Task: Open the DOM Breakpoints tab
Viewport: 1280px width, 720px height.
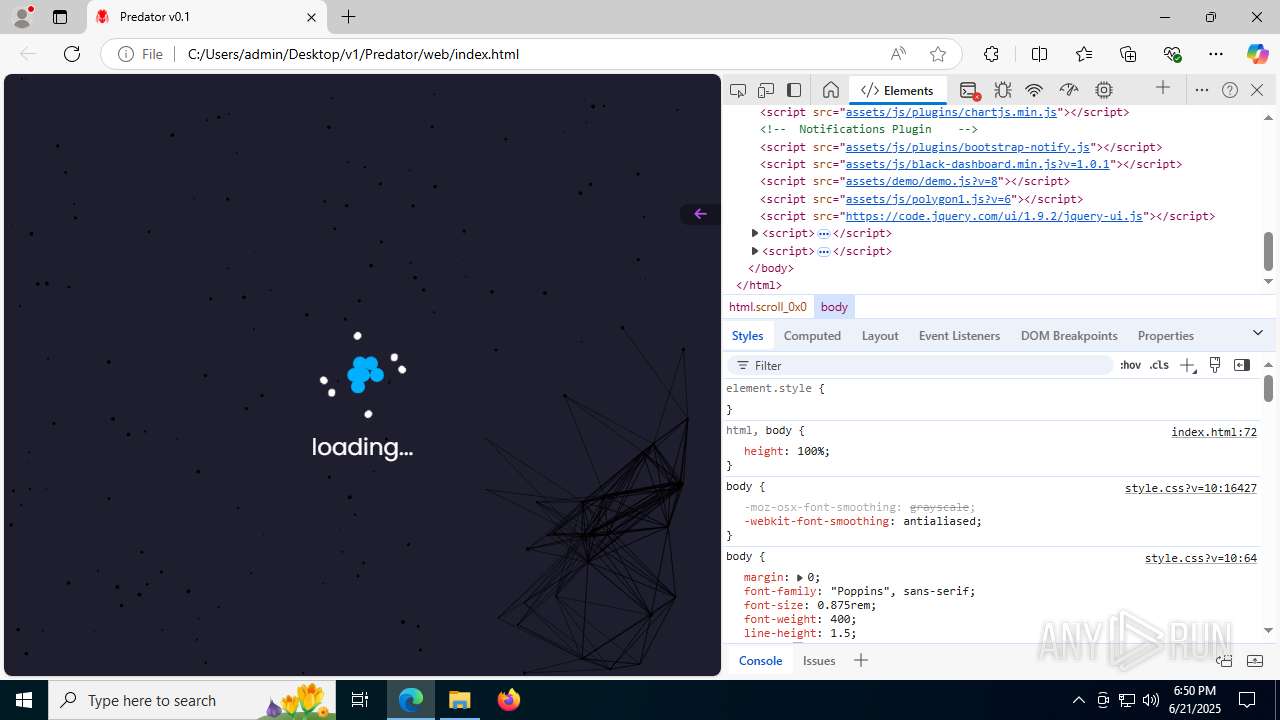Action: coord(1069,336)
